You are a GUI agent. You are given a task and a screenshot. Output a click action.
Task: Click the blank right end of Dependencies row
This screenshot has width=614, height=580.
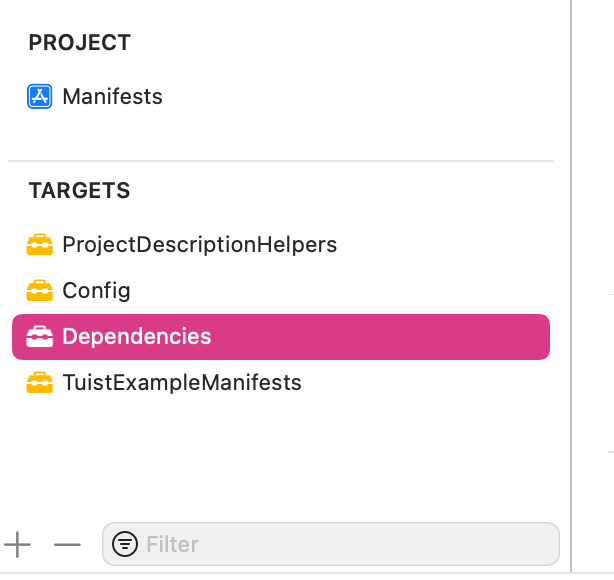click(x=480, y=337)
